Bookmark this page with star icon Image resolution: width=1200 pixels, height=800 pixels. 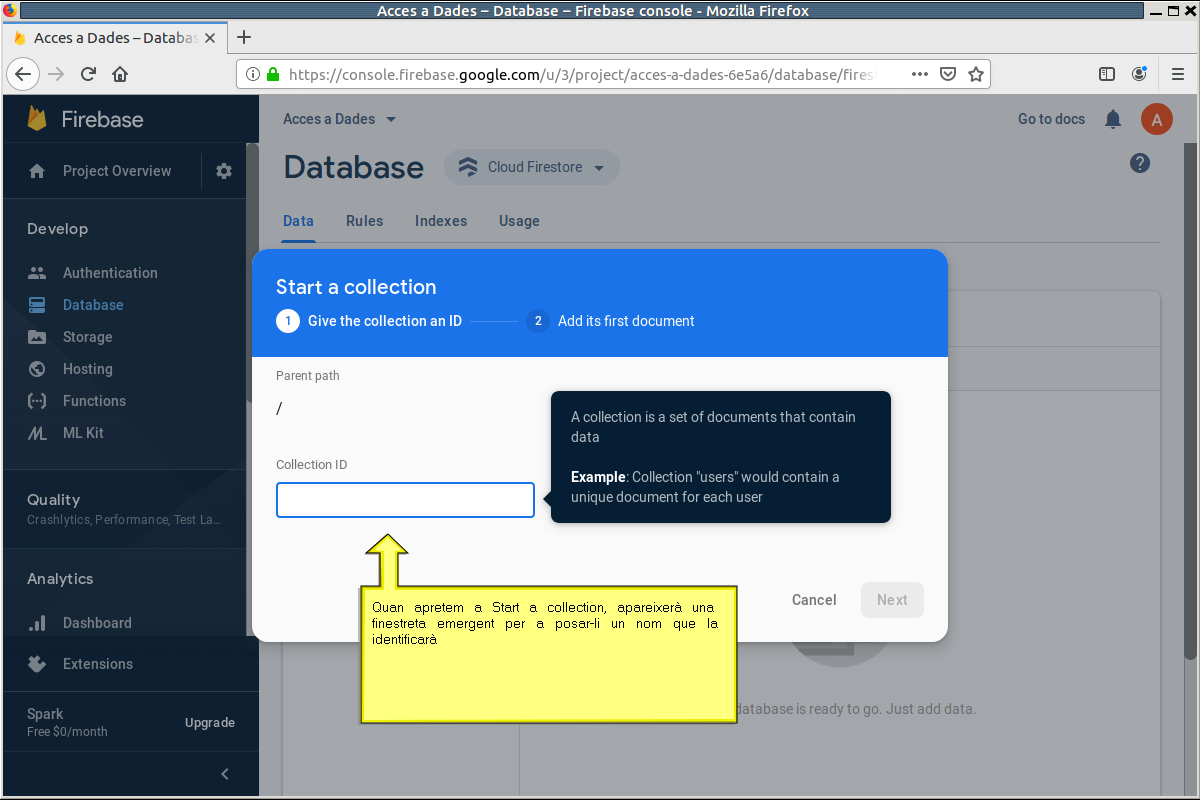pyautogui.click(x=976, y=74)
